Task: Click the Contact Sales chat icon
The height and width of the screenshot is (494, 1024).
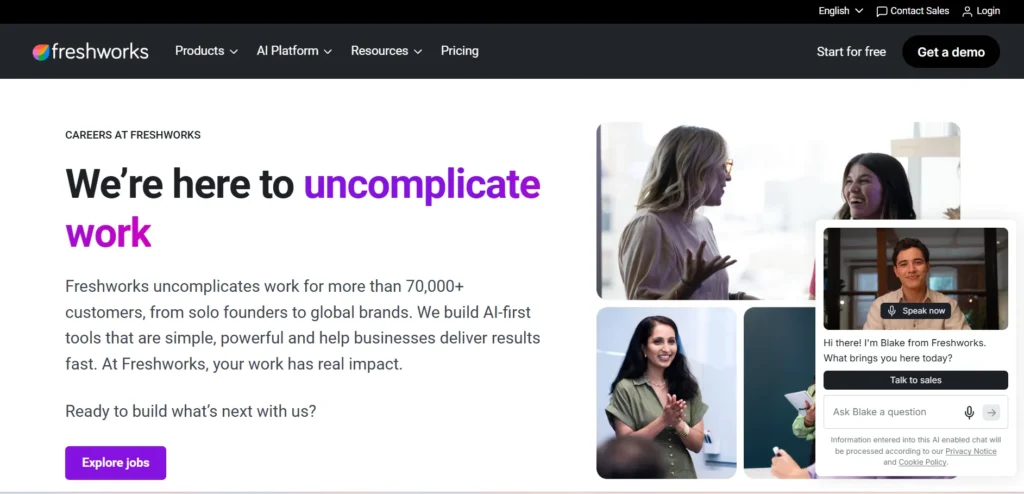Action: click(x=882, y=11)
